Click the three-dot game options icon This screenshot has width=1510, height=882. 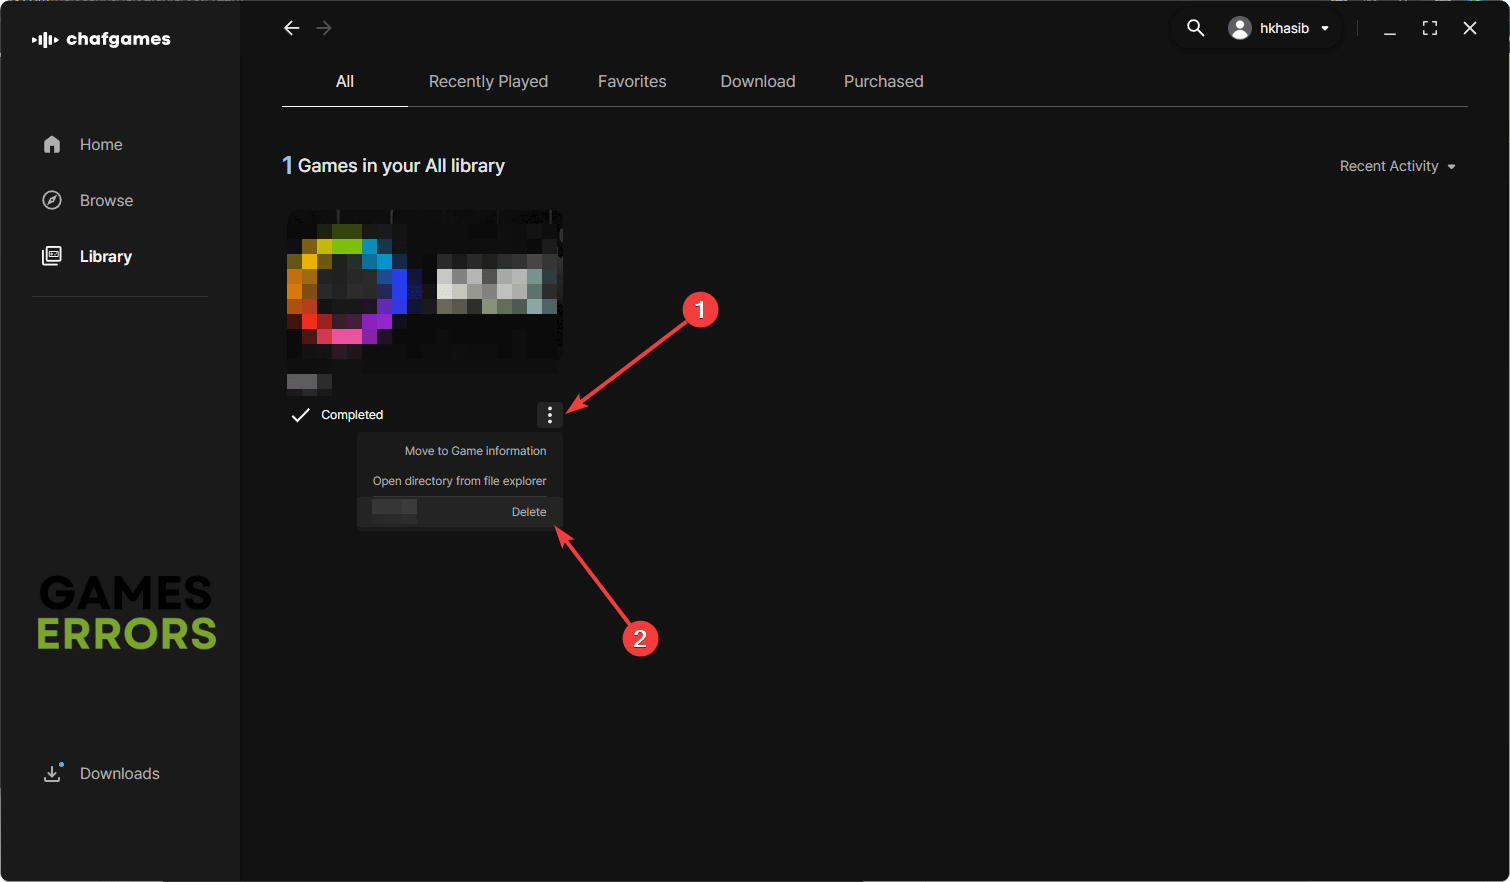tap(550, 415)
